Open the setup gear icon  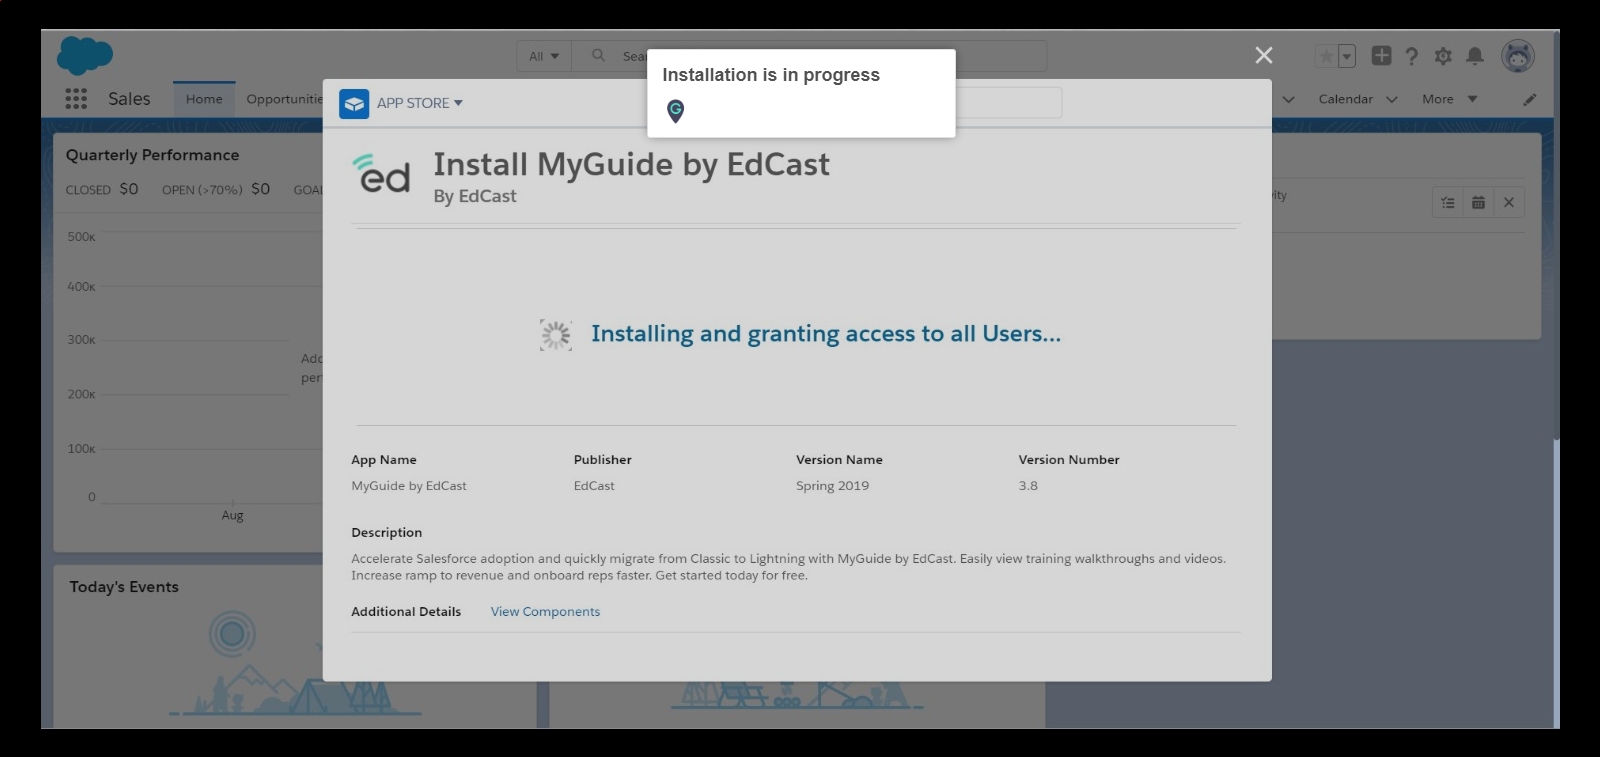pyautogui.click(x=1443, y=56)
